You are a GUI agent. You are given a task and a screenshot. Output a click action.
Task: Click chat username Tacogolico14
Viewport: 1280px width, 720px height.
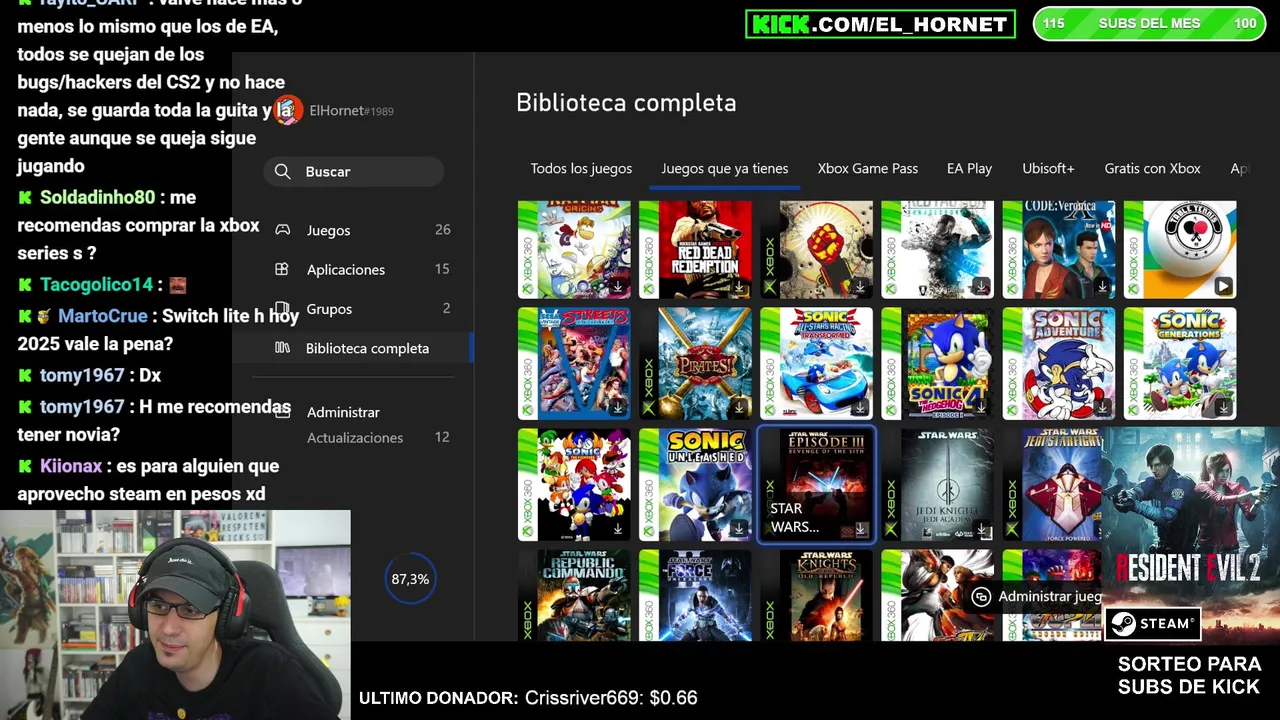point(97,284)
